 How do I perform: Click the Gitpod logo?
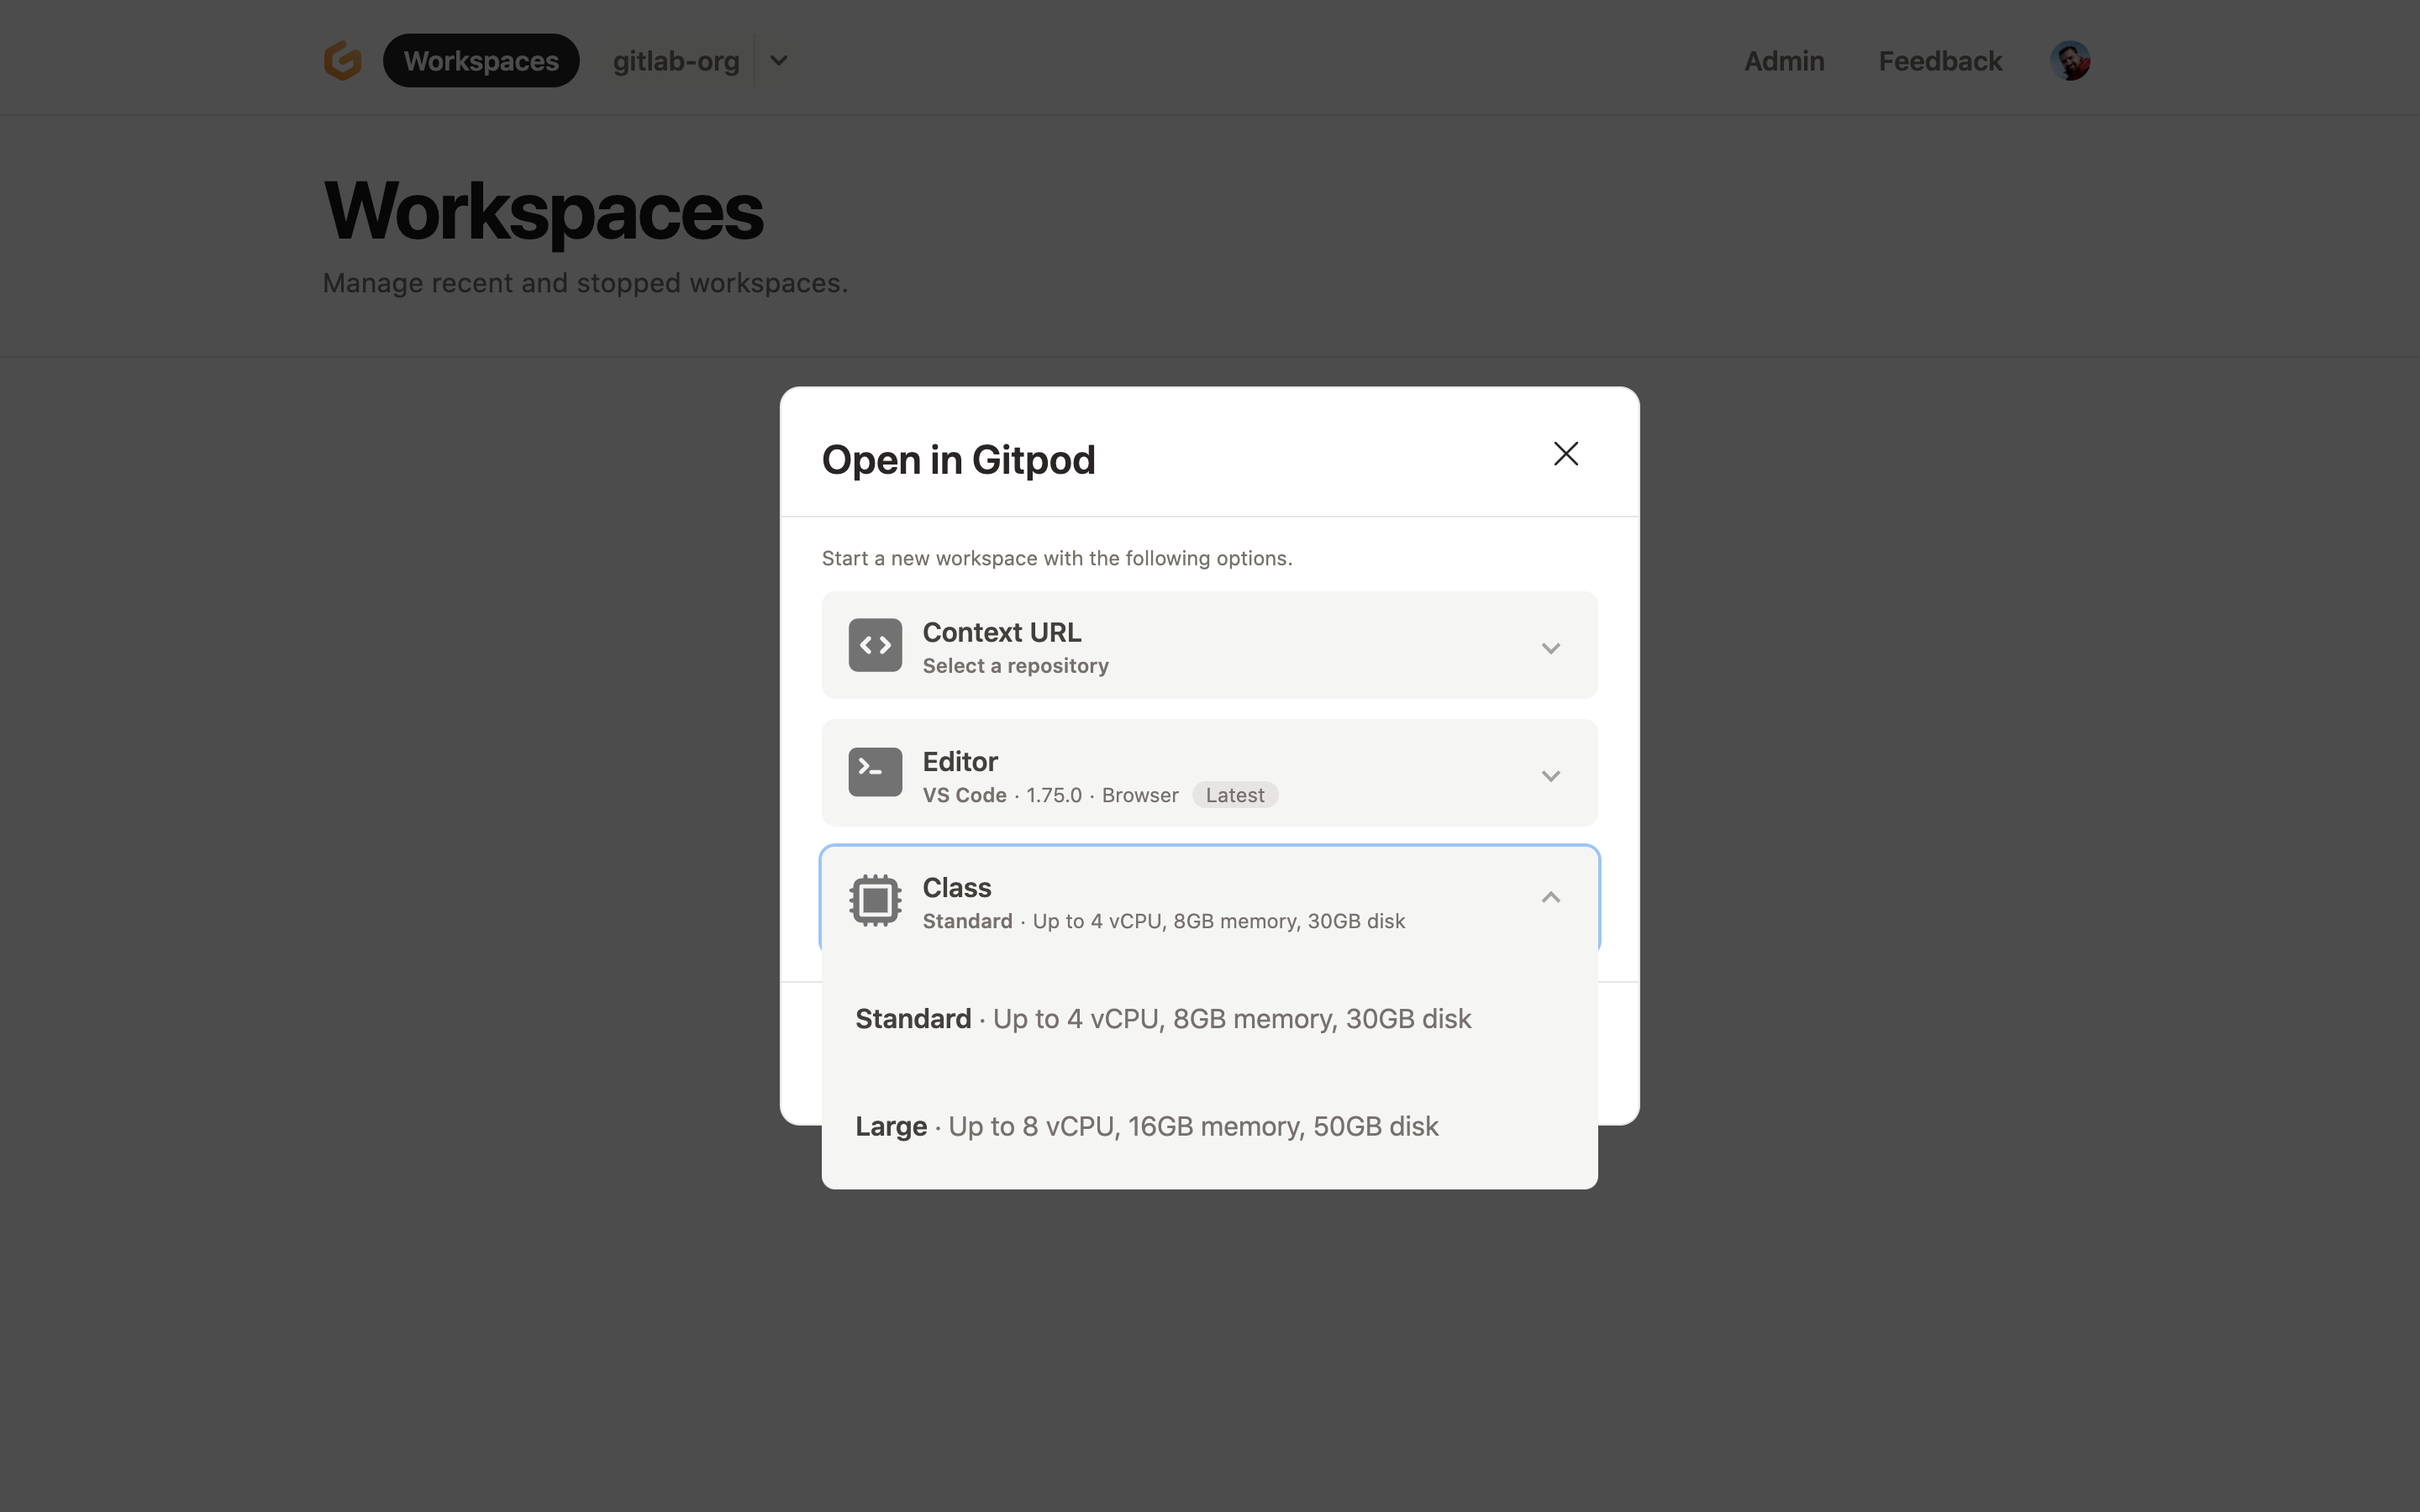click(341, 60)
